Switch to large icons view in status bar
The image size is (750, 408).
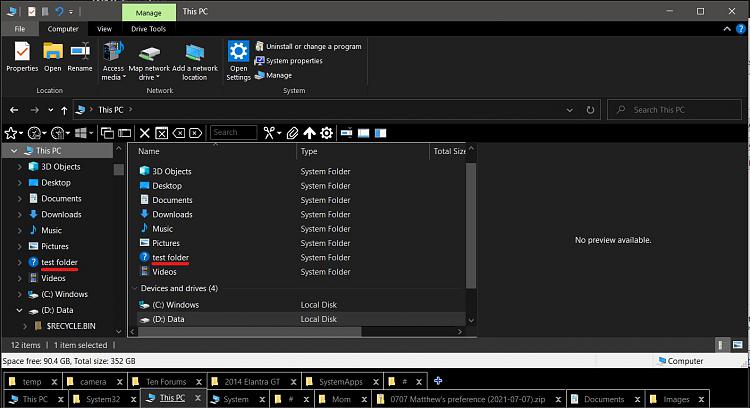coord(738,344)
